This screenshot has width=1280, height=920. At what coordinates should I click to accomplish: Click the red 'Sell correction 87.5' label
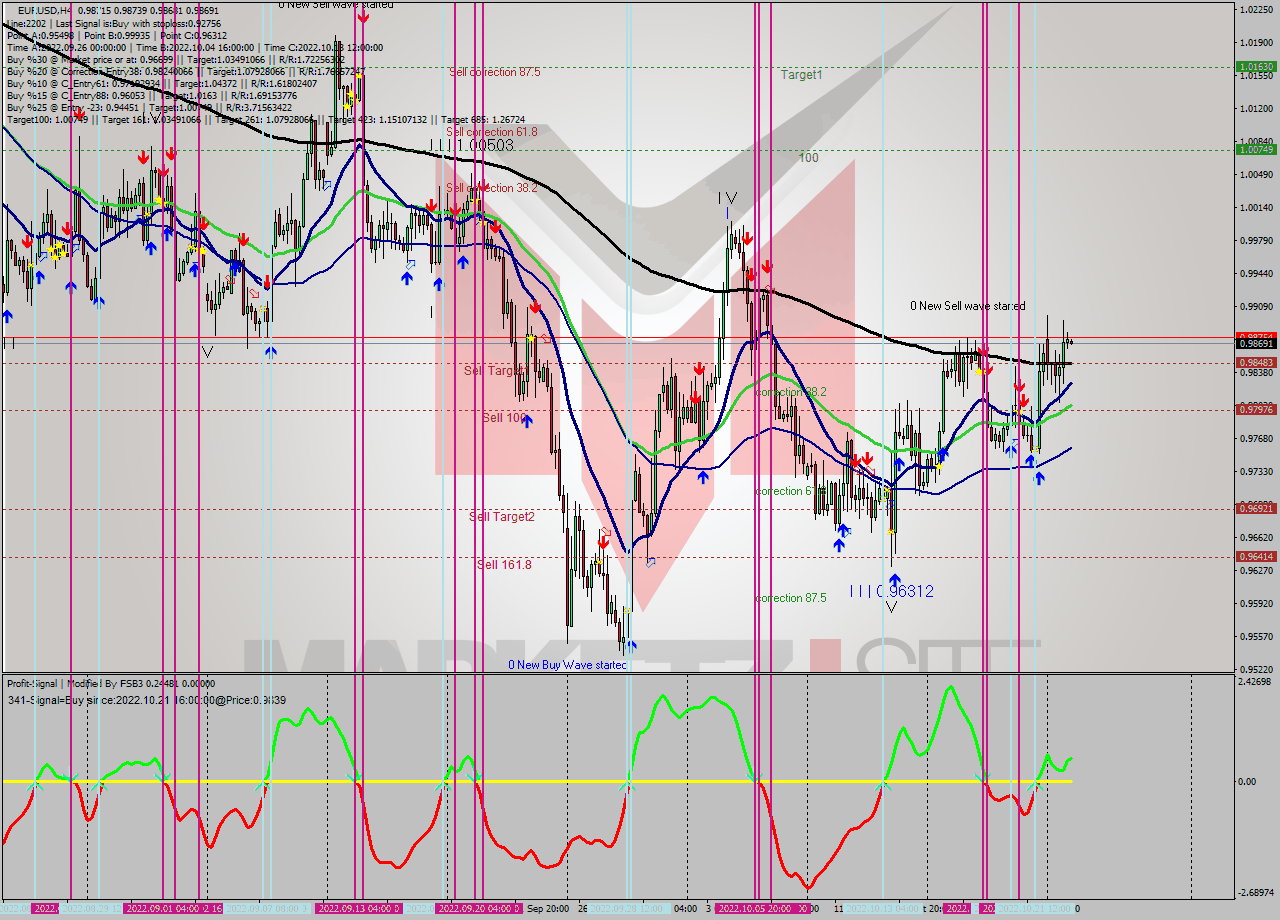(x=495, y=72)
